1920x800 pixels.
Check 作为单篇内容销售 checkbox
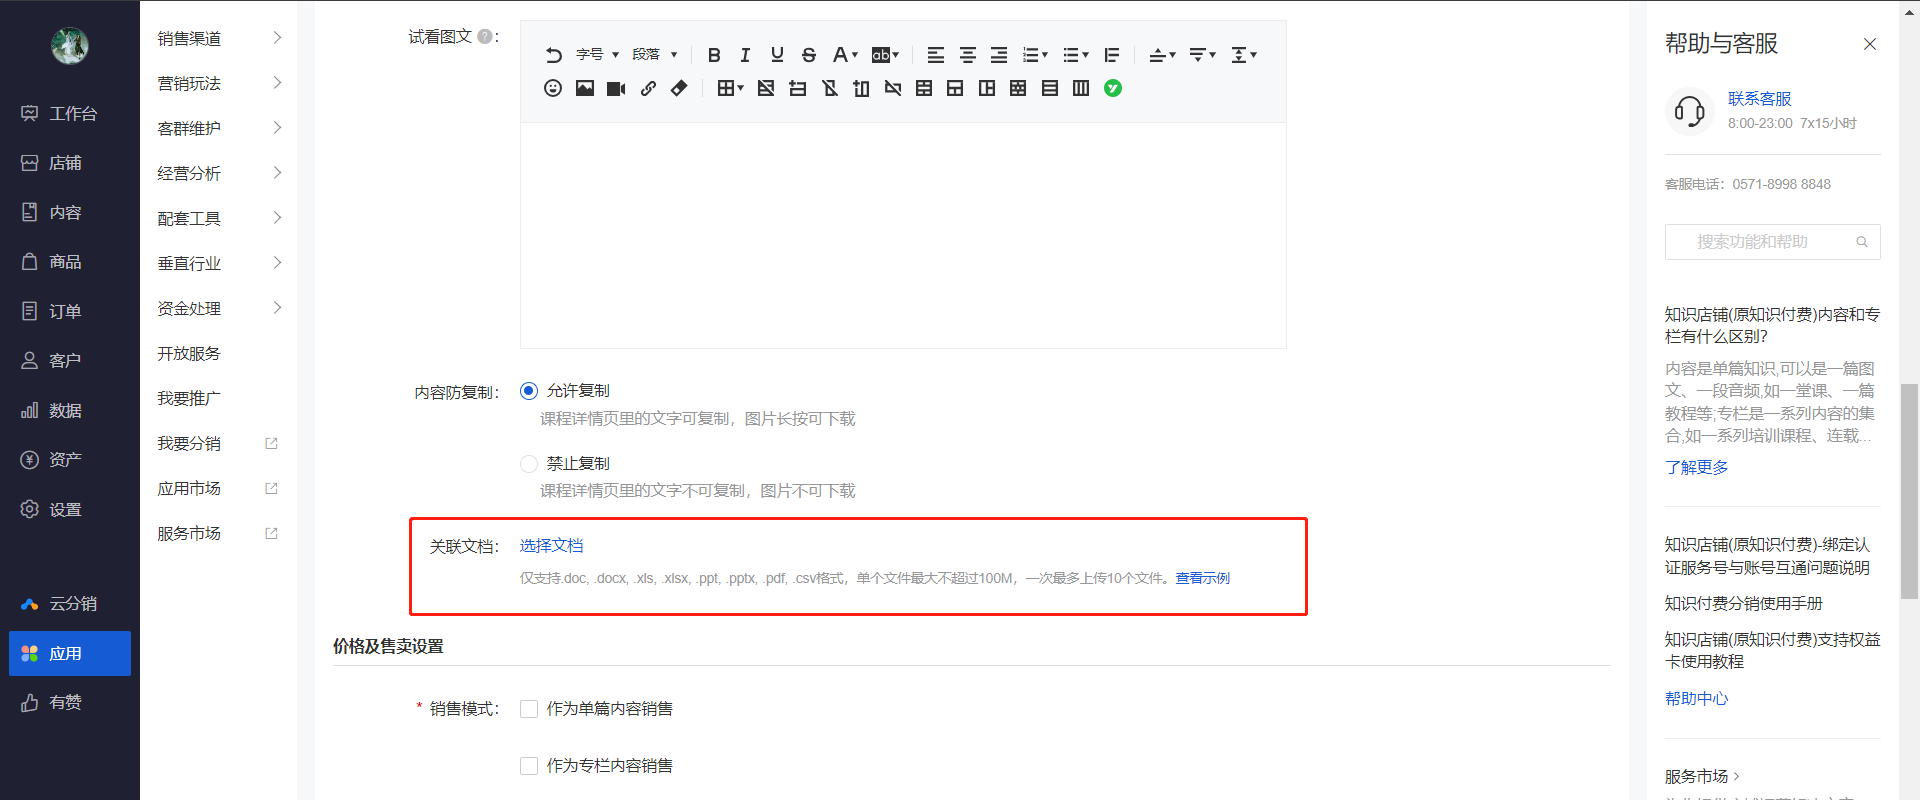coord(529,709)
